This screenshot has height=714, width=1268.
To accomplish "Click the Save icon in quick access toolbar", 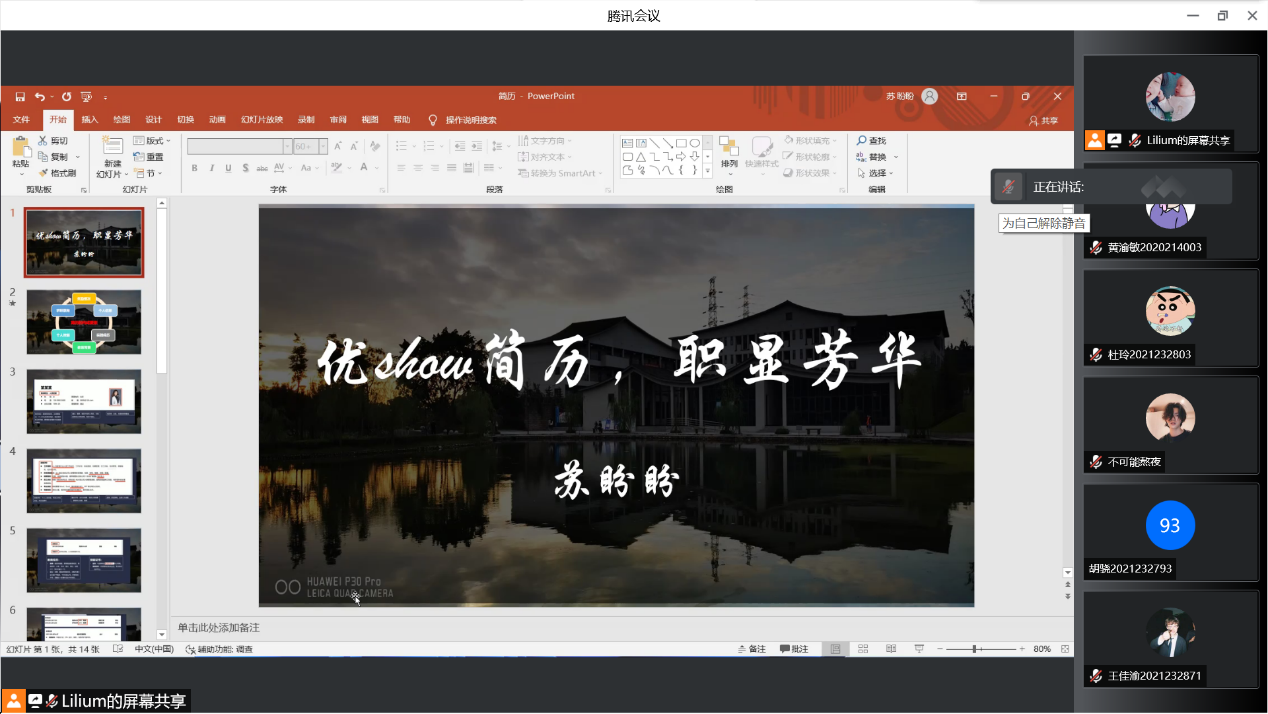I will click(x=20, y=97).
